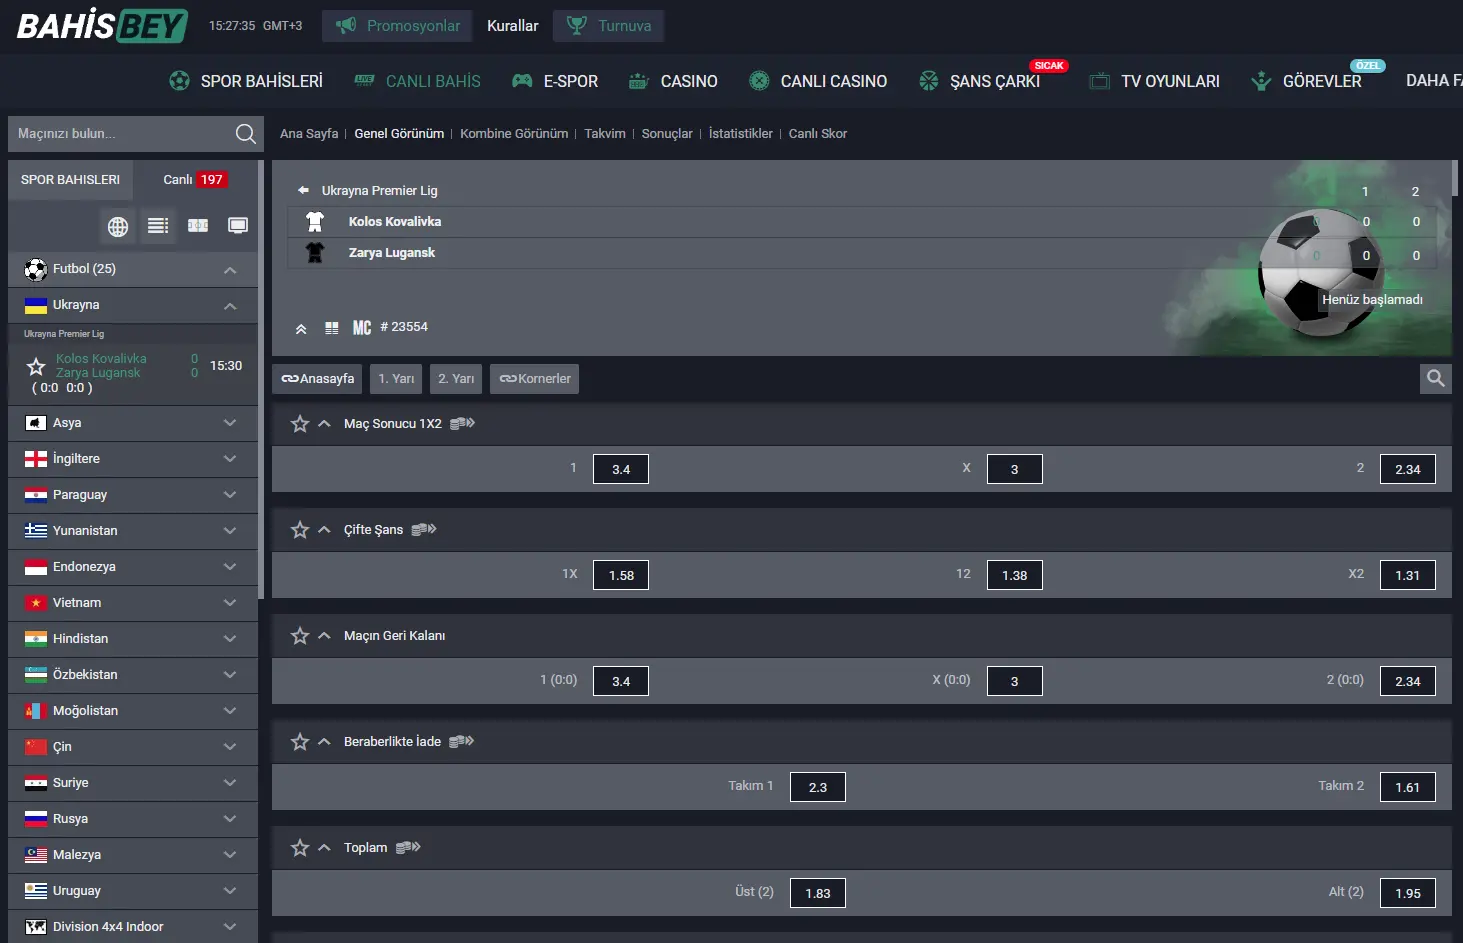Favorite the Çifte Şans market star

tap(300, 530)
